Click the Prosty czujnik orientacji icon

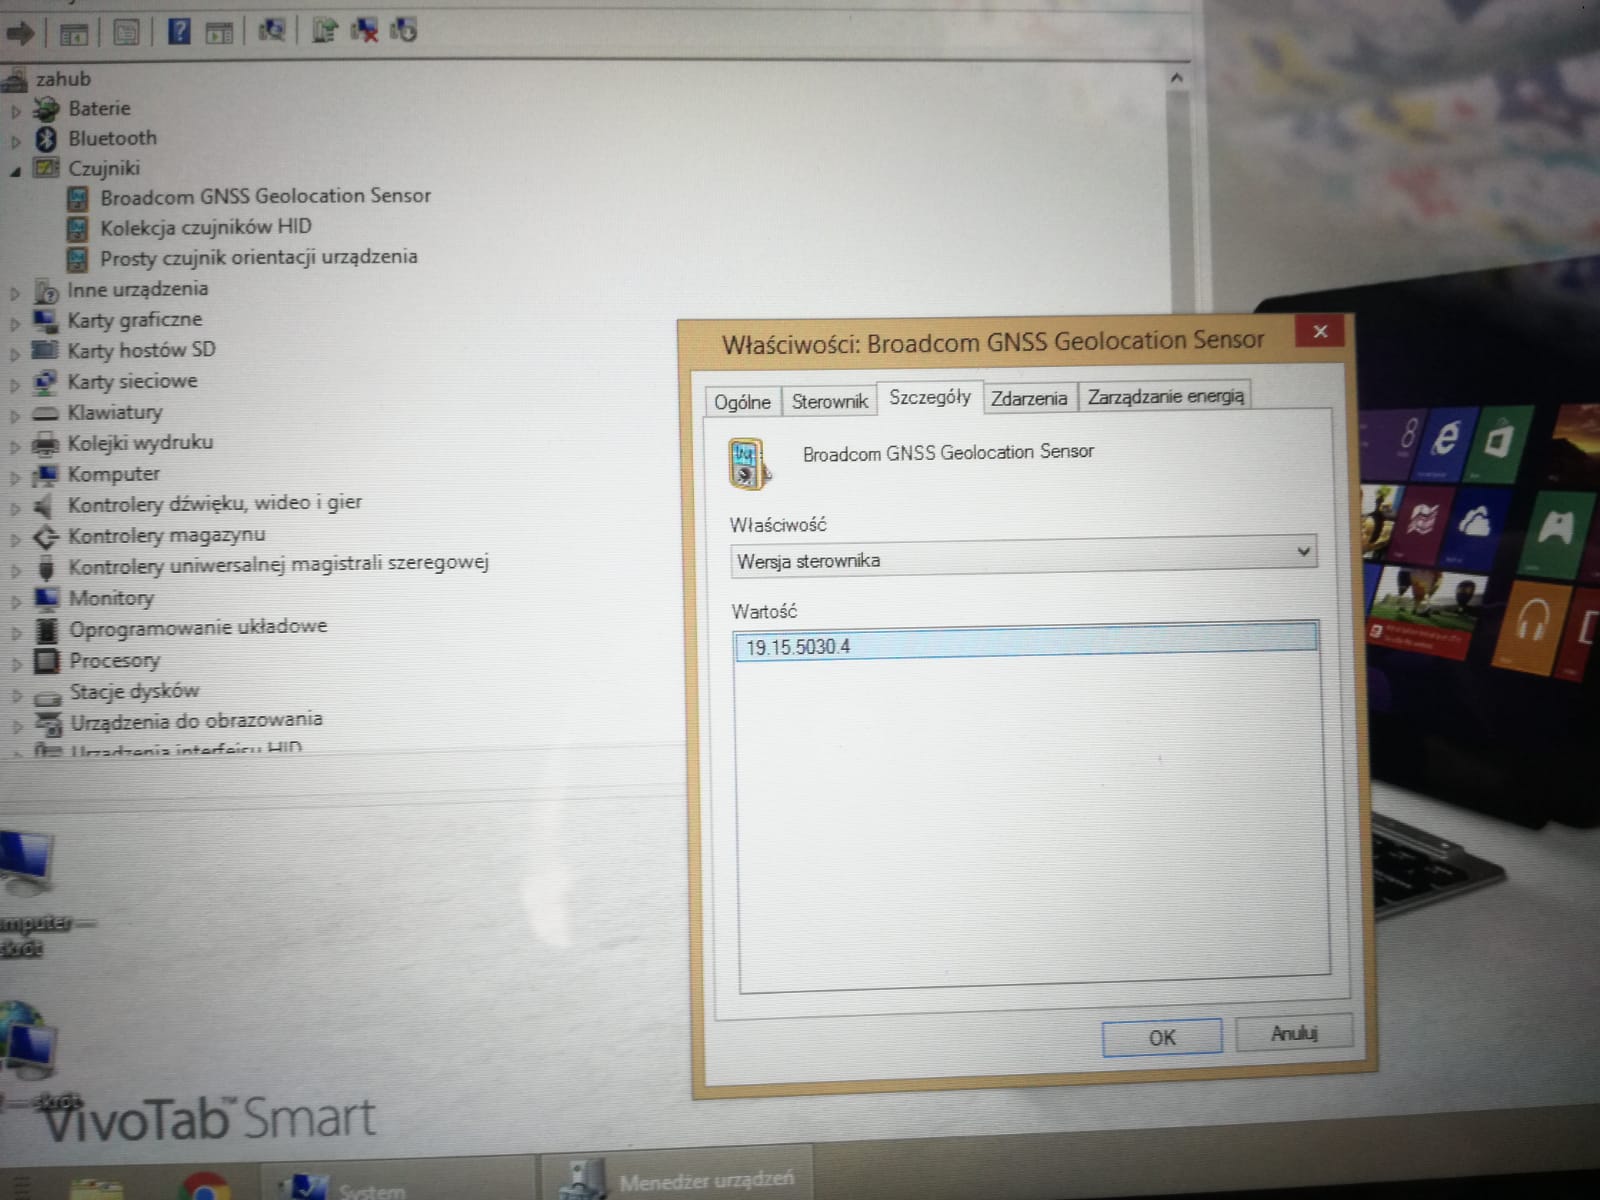click(x=77, y=260)
